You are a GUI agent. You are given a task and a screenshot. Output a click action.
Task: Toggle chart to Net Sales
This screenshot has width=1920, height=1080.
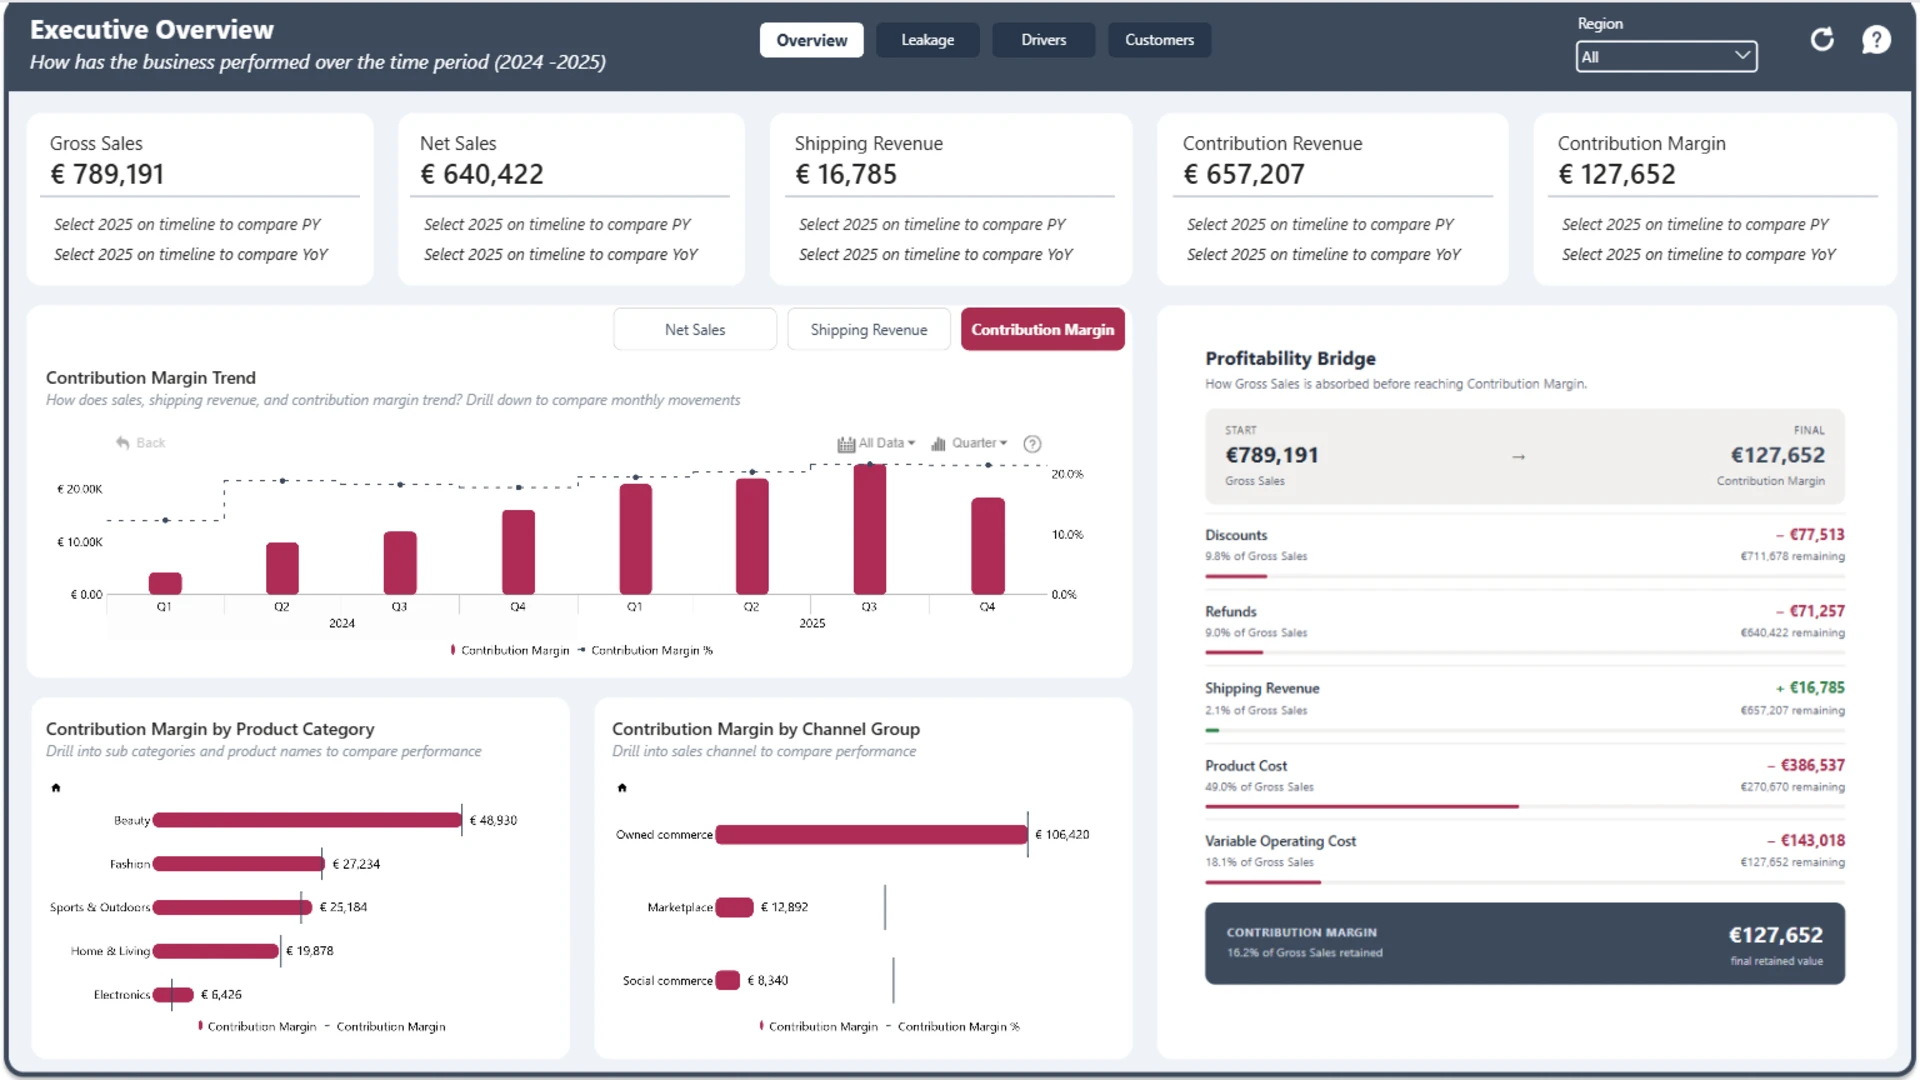coord(695,330)
